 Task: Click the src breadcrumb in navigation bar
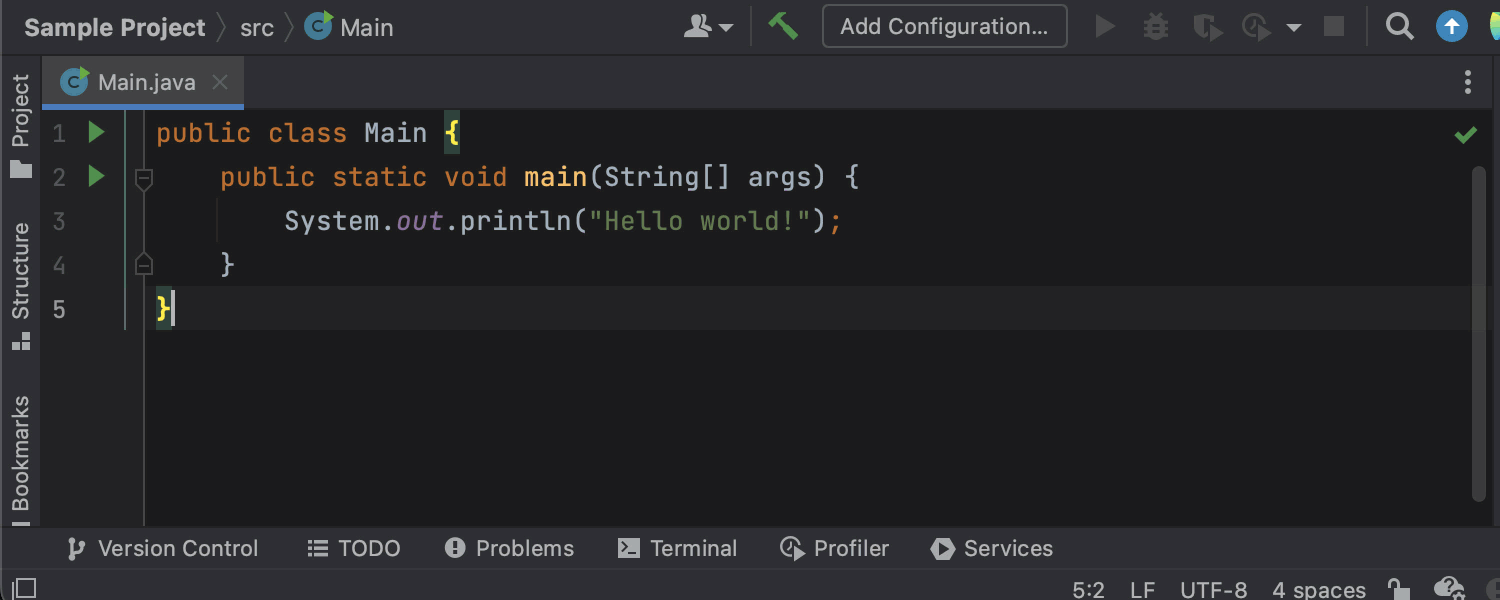257,27
